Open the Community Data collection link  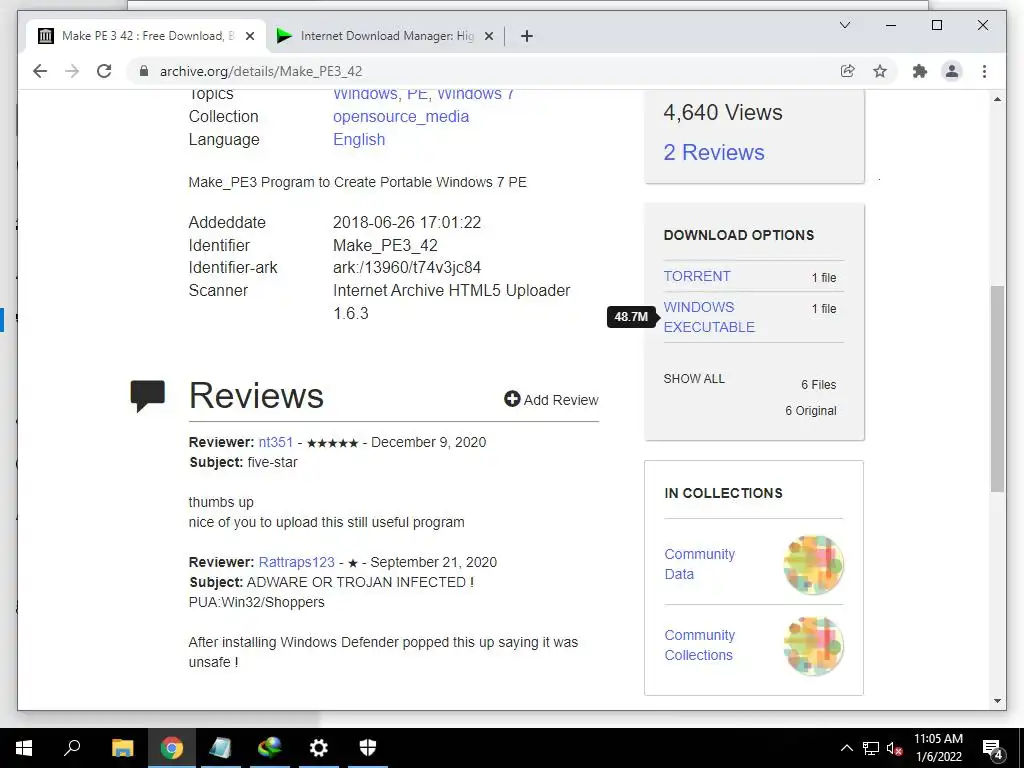(699, 564)
